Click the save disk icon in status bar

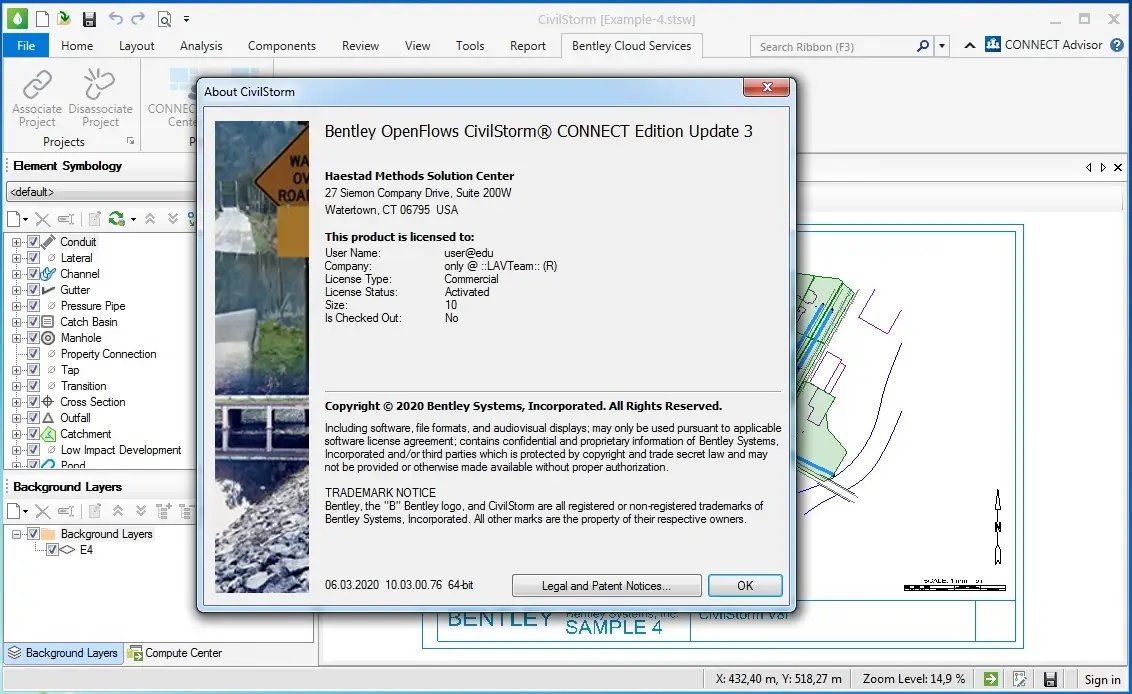(x=1050, y=679)
